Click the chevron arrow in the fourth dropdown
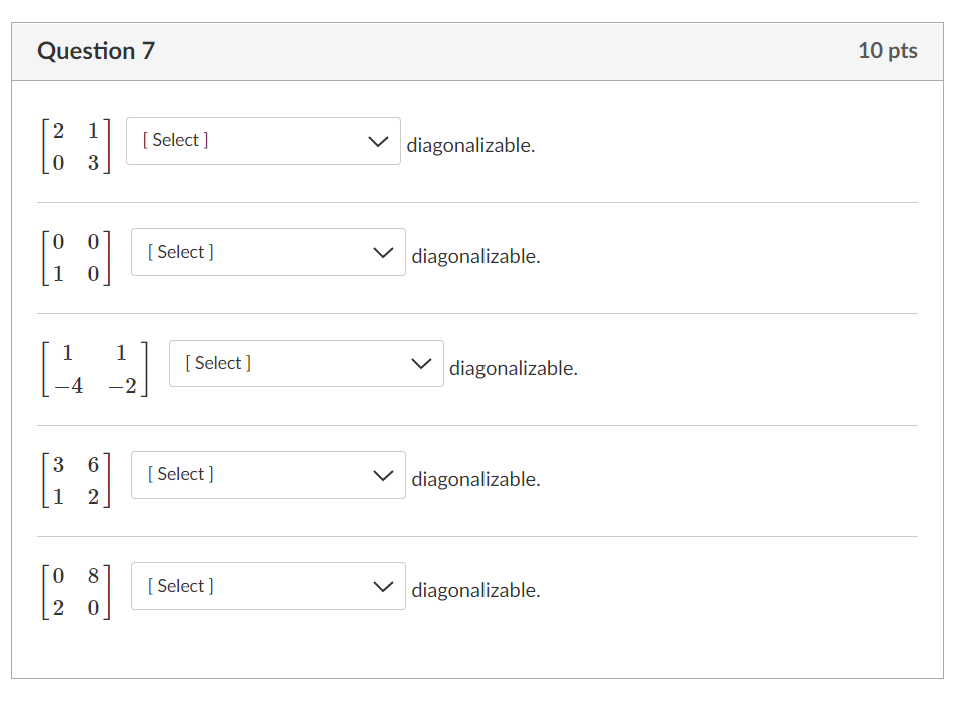This screenshot has height=710, width=965. 383,476
